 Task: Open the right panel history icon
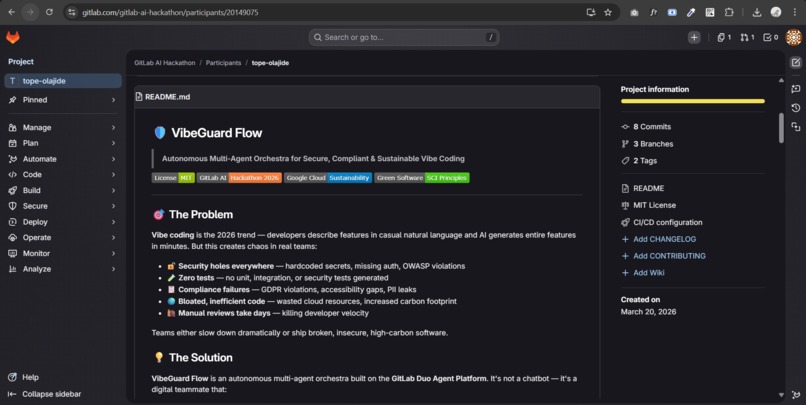point(796,108)
